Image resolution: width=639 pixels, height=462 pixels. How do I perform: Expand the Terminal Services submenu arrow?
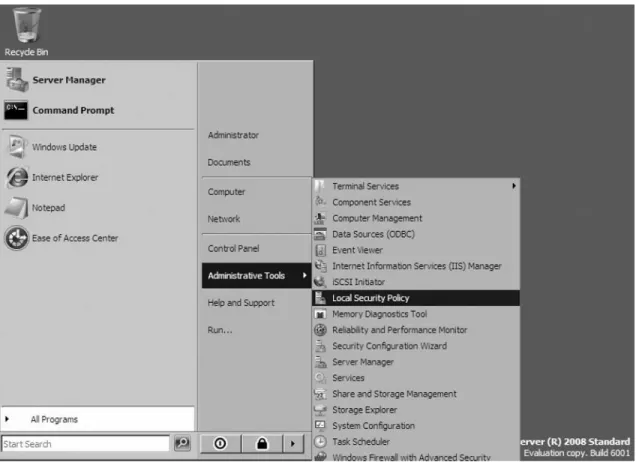513,186
